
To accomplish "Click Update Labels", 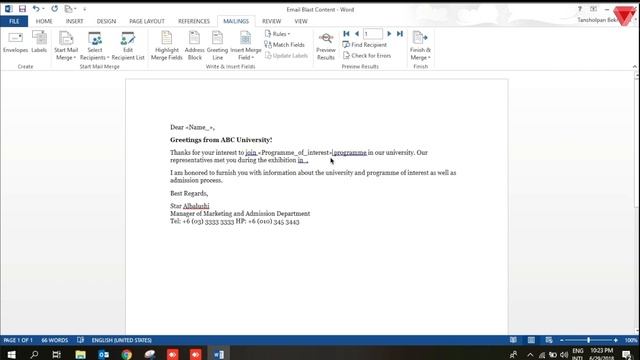I will coord(286,56).
